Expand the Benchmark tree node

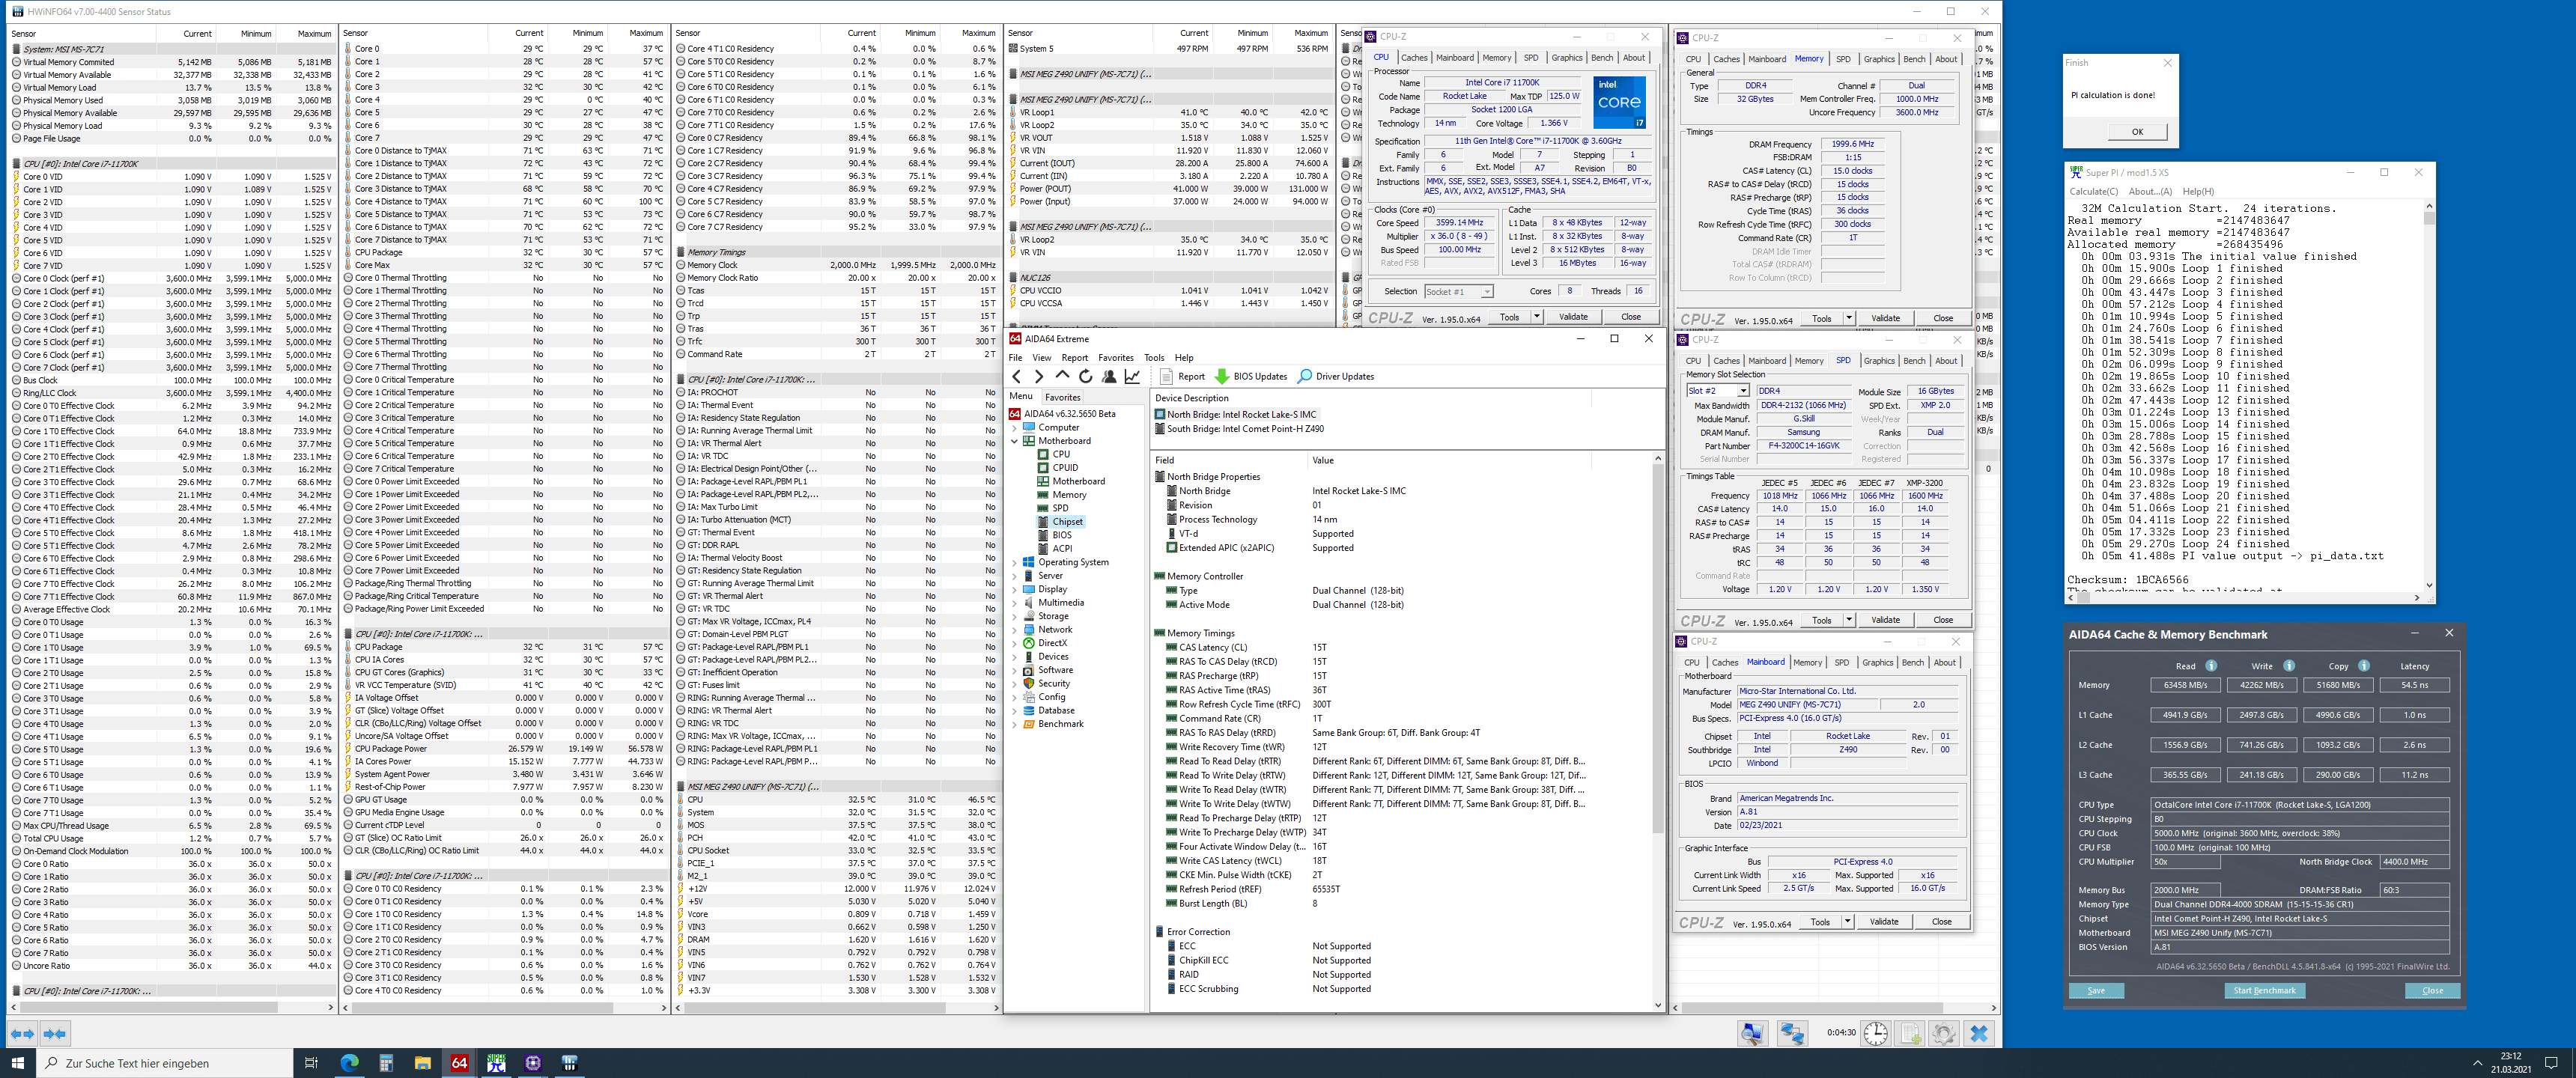(1015, 724)
